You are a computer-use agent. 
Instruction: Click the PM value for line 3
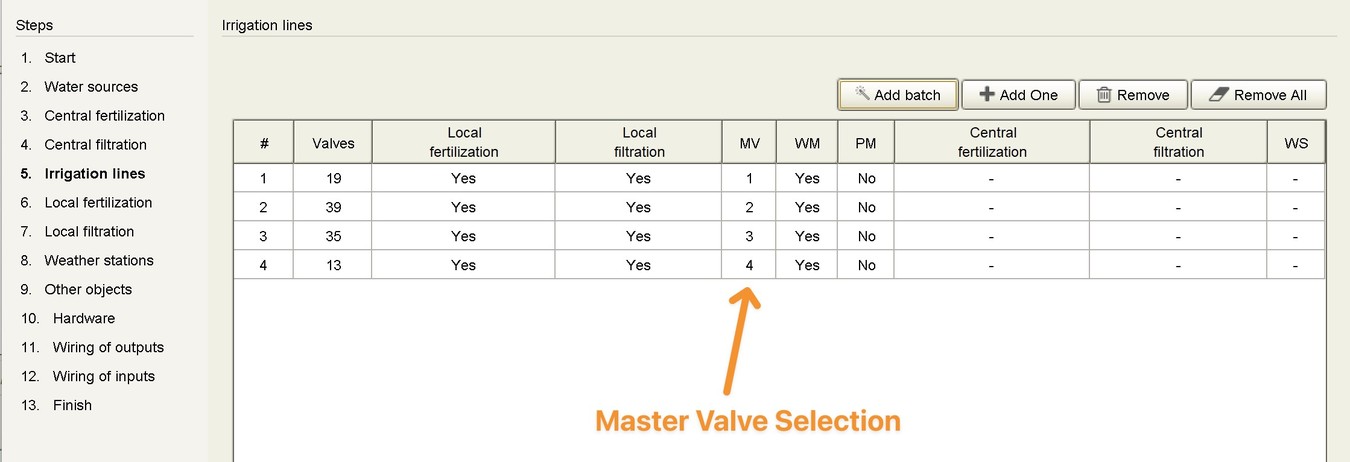pyautogui.click(x=866, y=236)
